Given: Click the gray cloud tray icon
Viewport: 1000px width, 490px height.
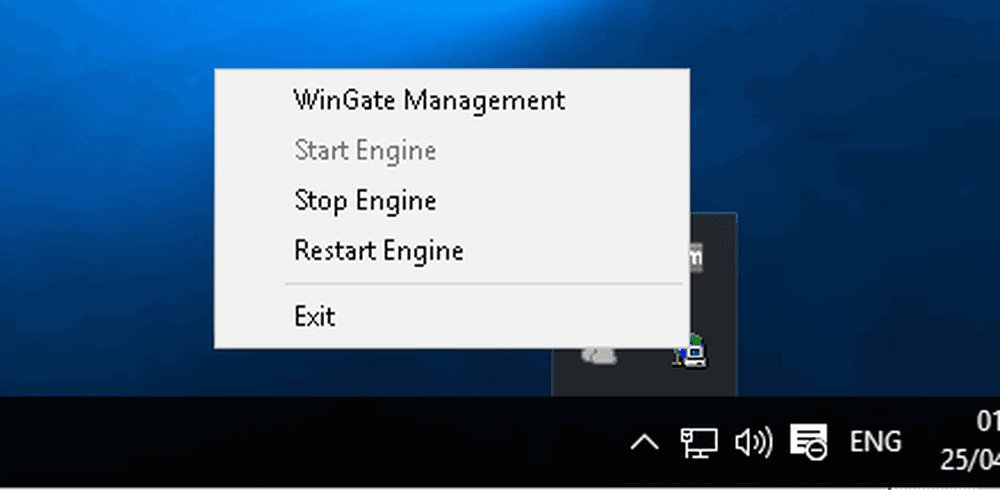Looking at the screenshot, I should point(599,354).
